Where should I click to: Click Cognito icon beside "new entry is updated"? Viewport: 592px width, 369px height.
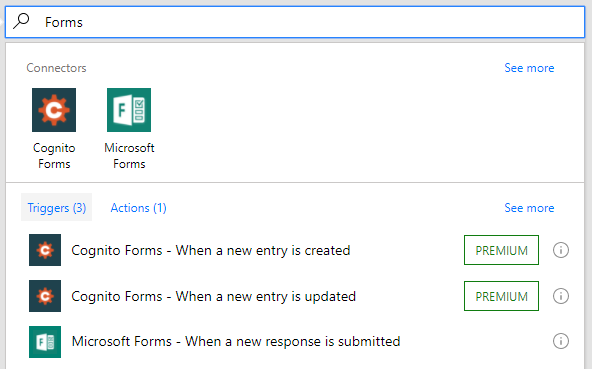coord(45,296)
